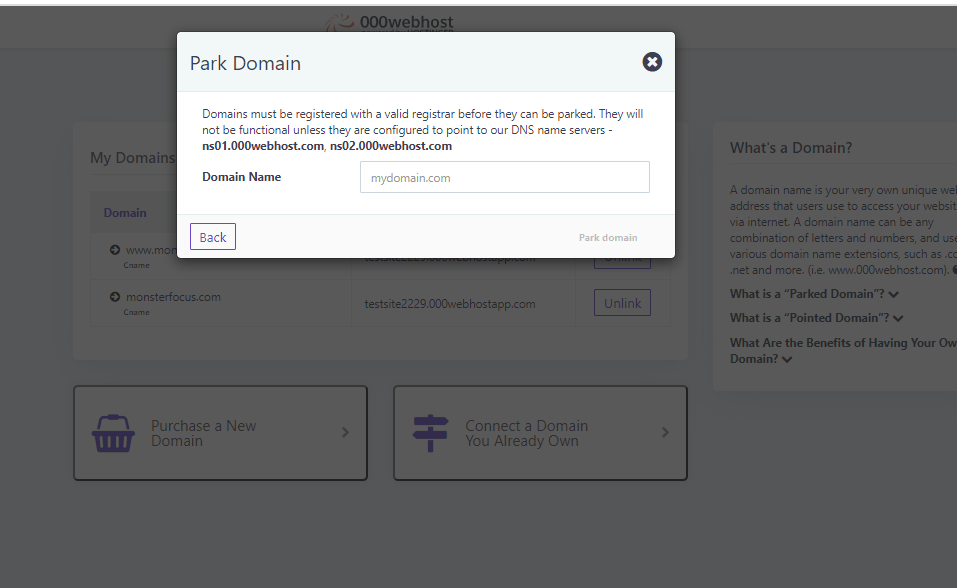Viewport: 957px width, 588px height.
Task: Expand Benefits of Having Your Own Domain
Action: (x=843, y=350)
